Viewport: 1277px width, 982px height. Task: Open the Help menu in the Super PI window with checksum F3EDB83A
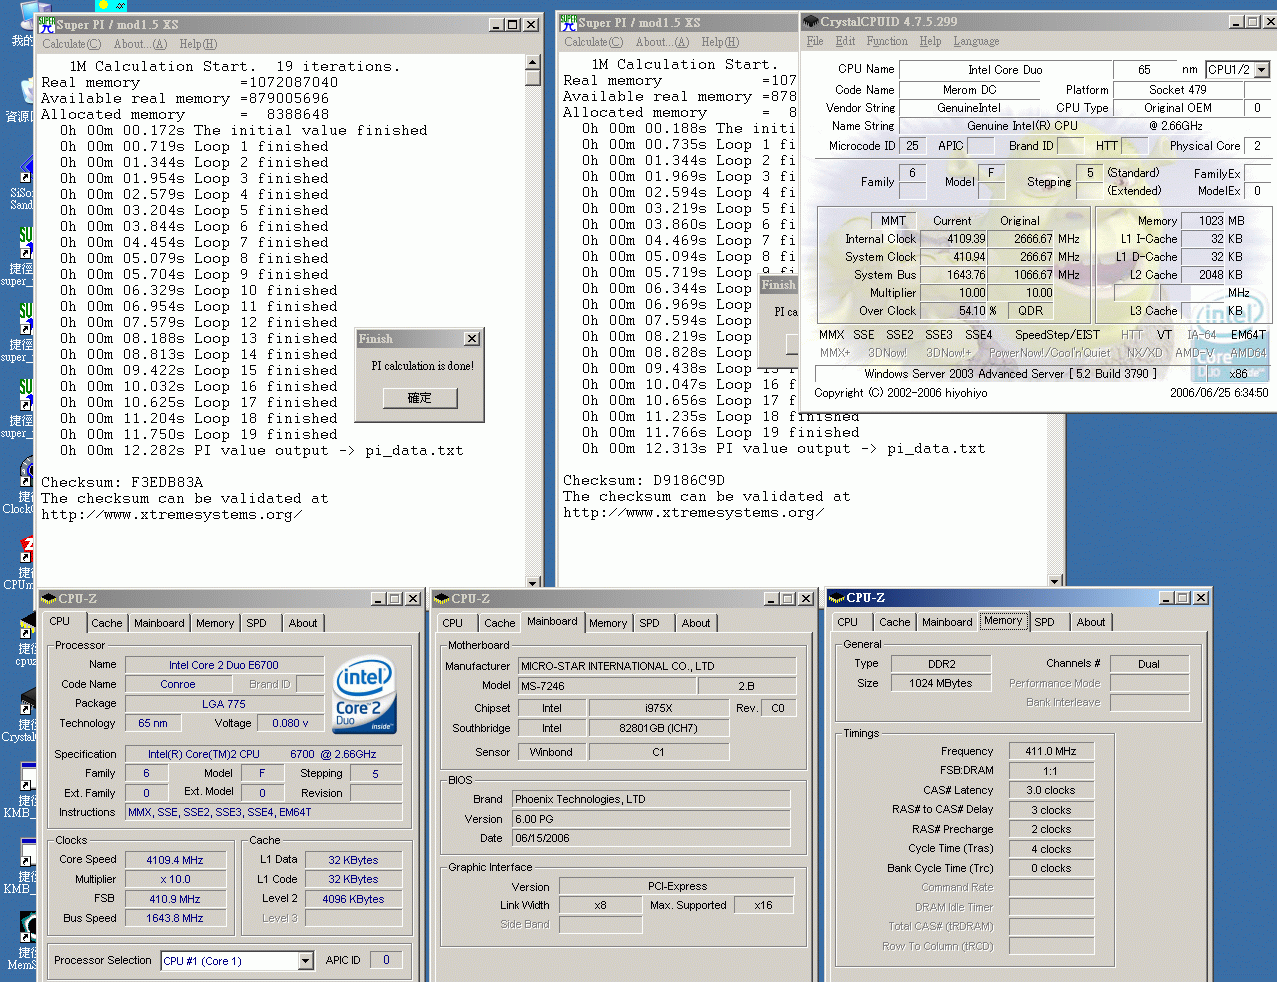tap(198, 44)
